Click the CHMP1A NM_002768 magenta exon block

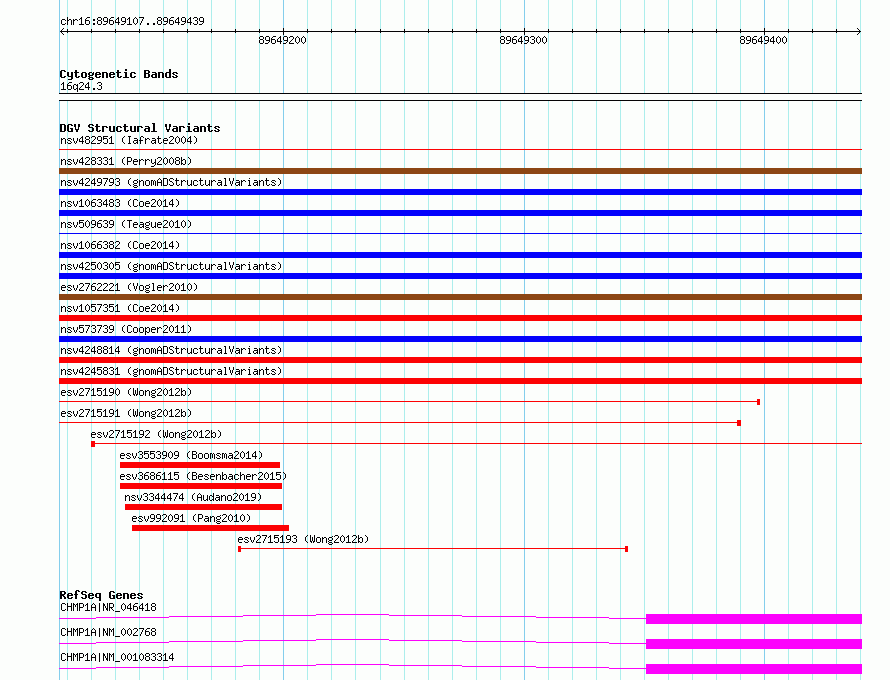(754, 644)
